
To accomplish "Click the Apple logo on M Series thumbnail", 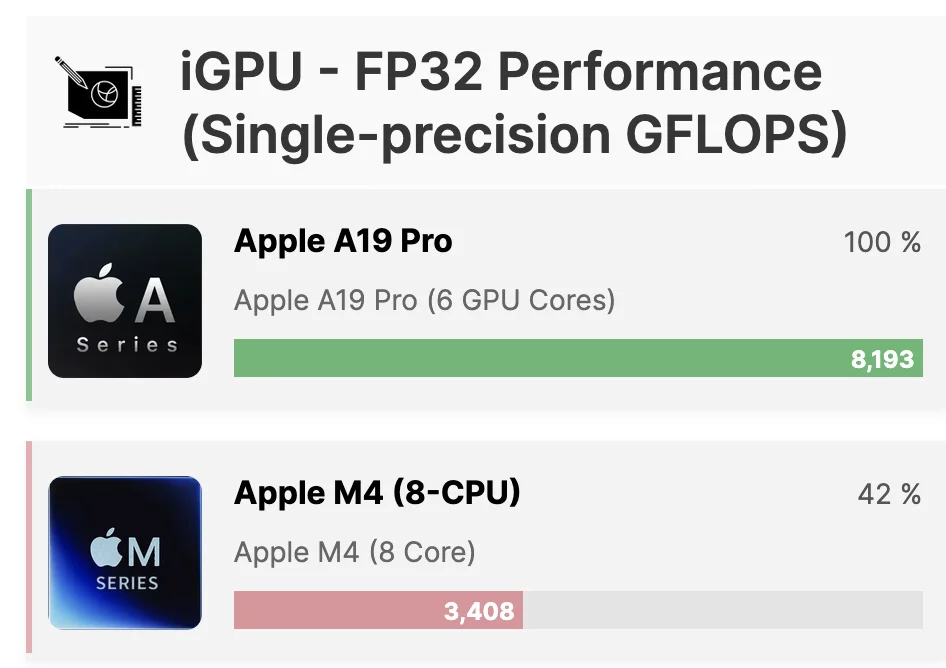I will 106,550.
